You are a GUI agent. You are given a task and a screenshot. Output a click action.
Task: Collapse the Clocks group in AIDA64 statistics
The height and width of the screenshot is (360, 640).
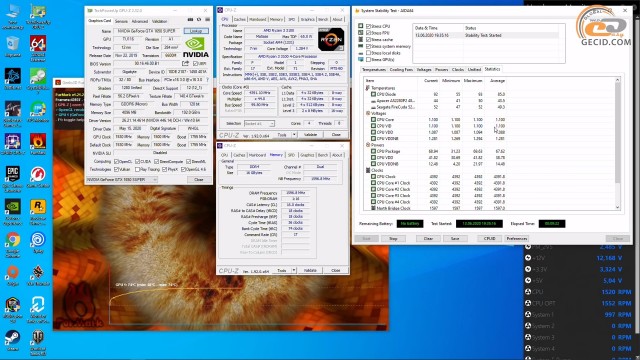pyautogui.click(x=367, y=170)
